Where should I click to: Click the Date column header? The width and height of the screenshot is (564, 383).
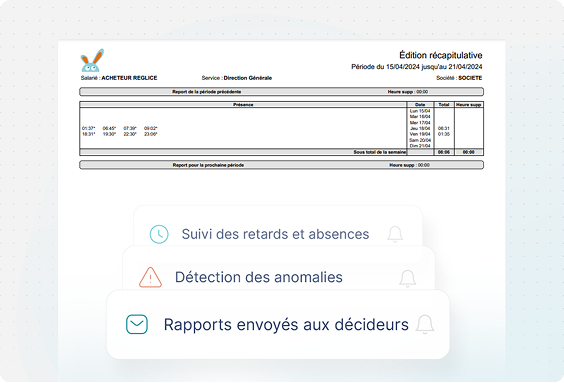pos(420,105)
